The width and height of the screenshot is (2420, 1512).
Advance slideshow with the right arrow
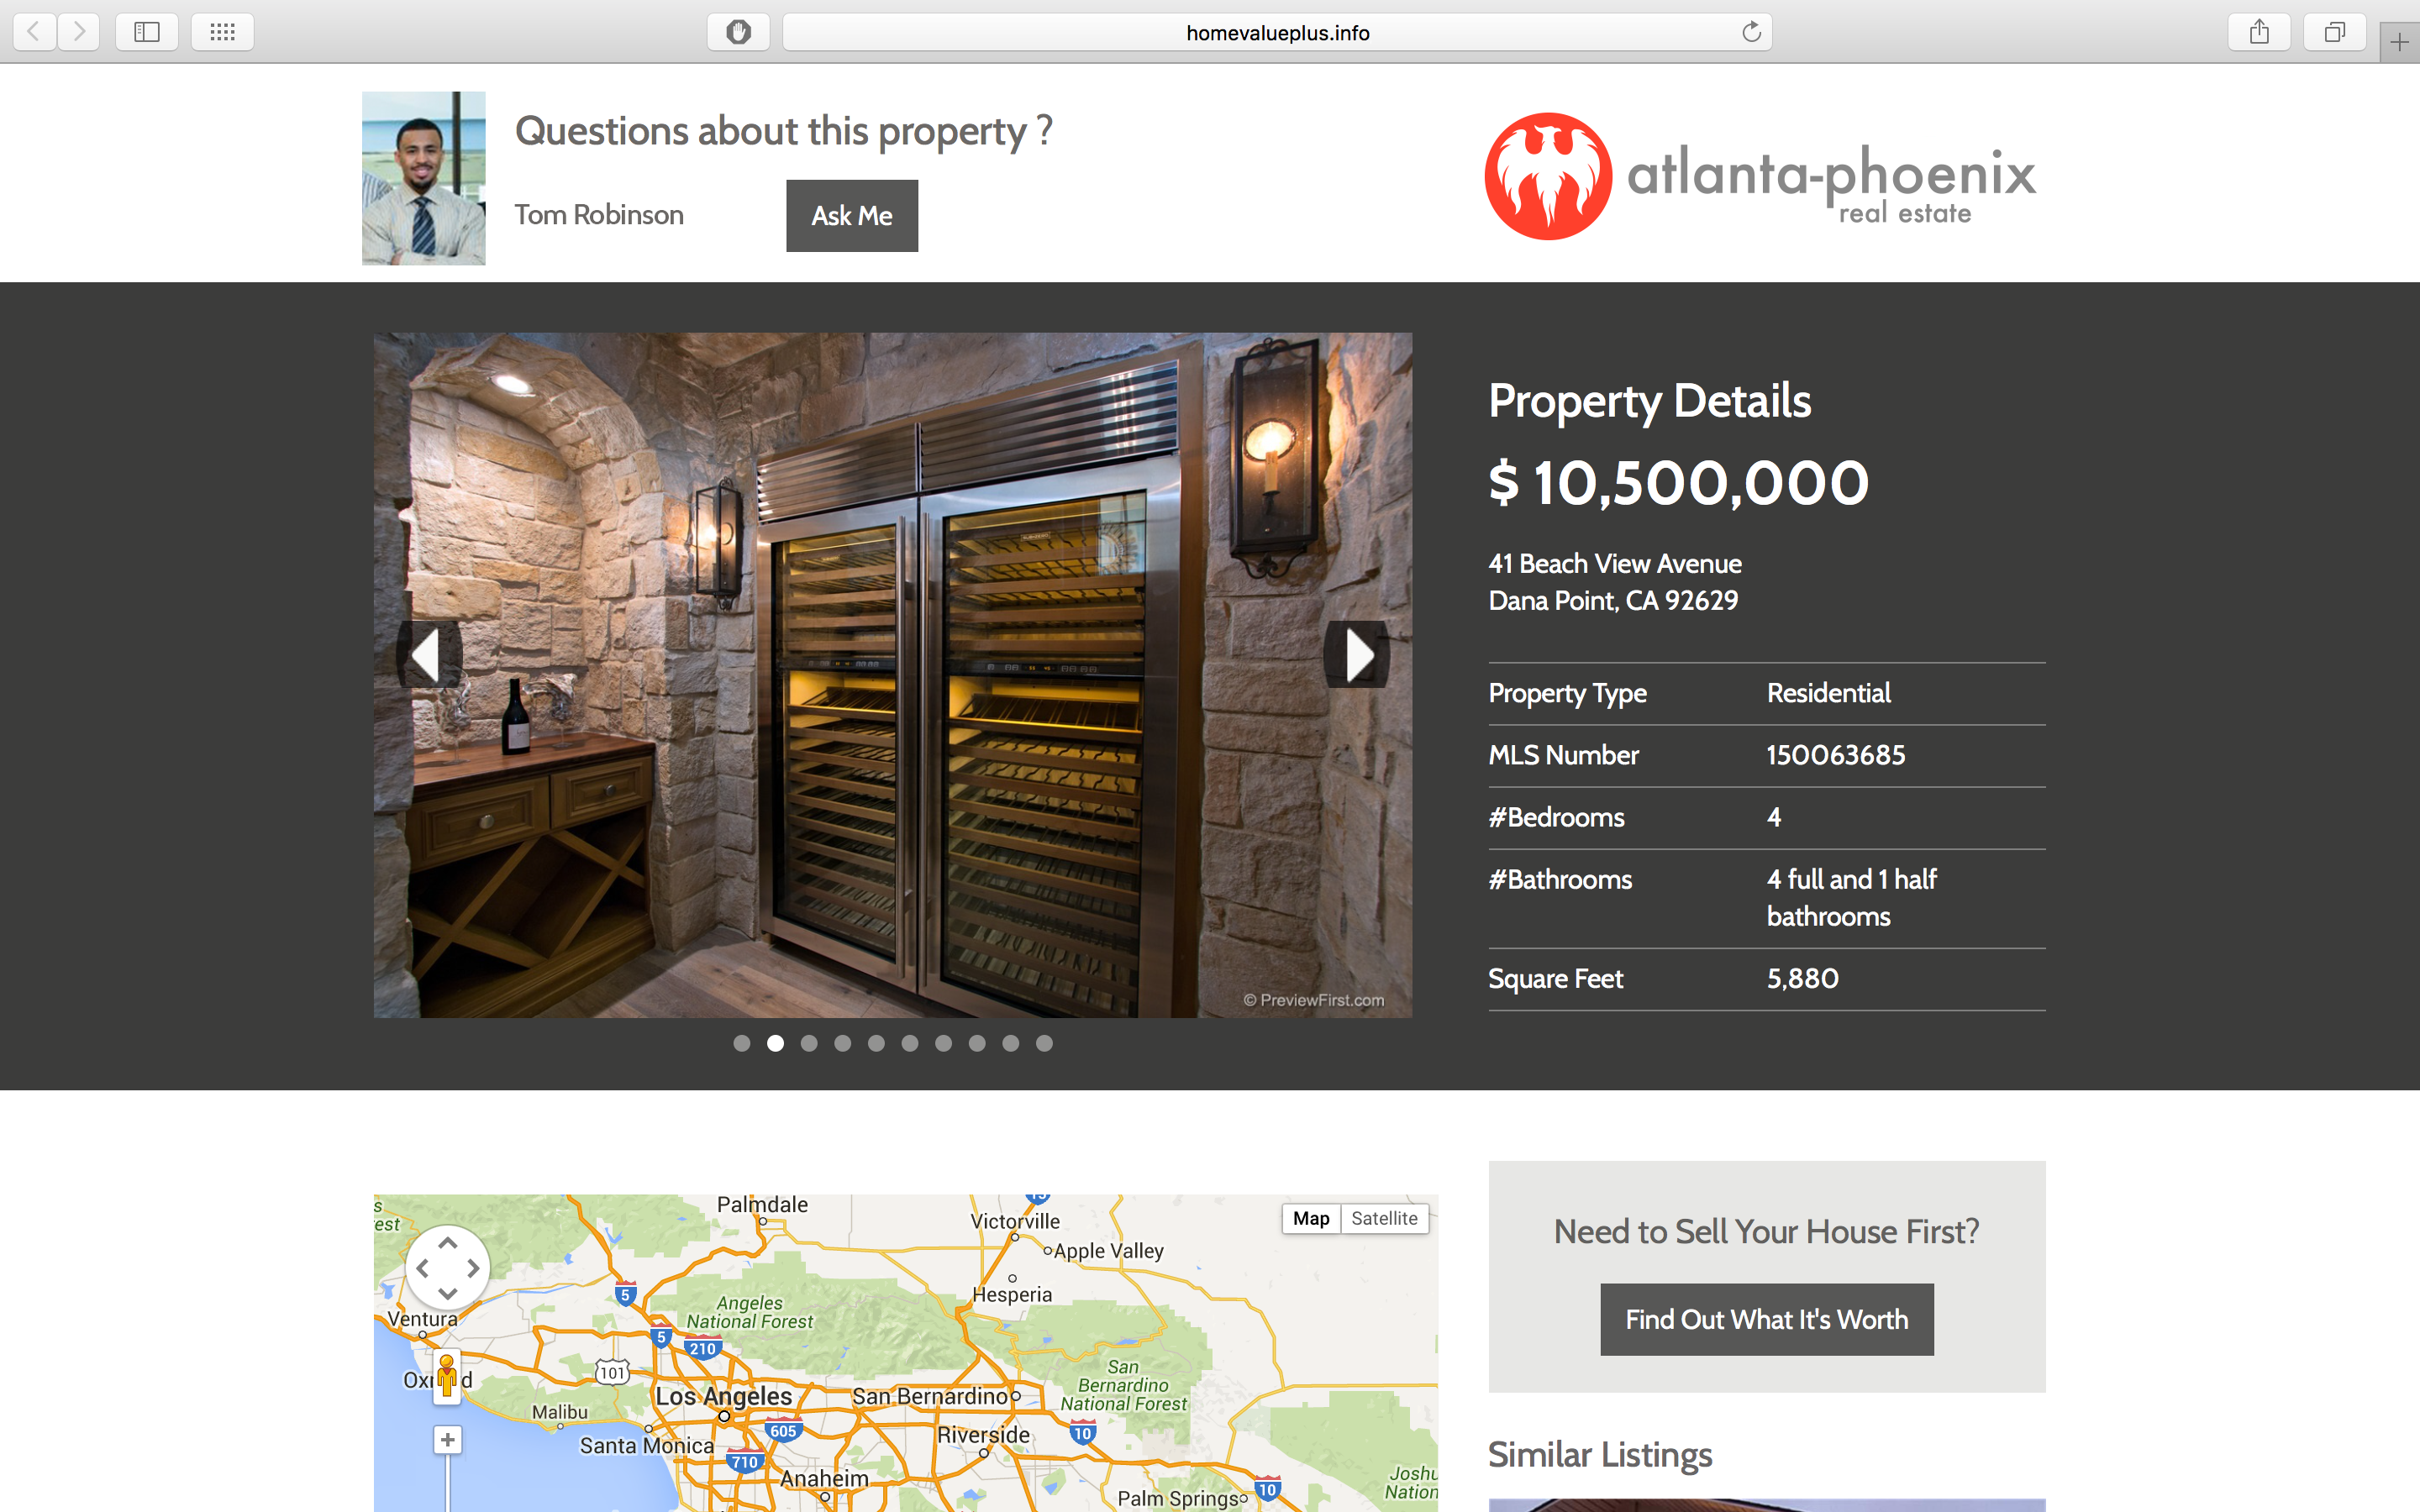1357,654
